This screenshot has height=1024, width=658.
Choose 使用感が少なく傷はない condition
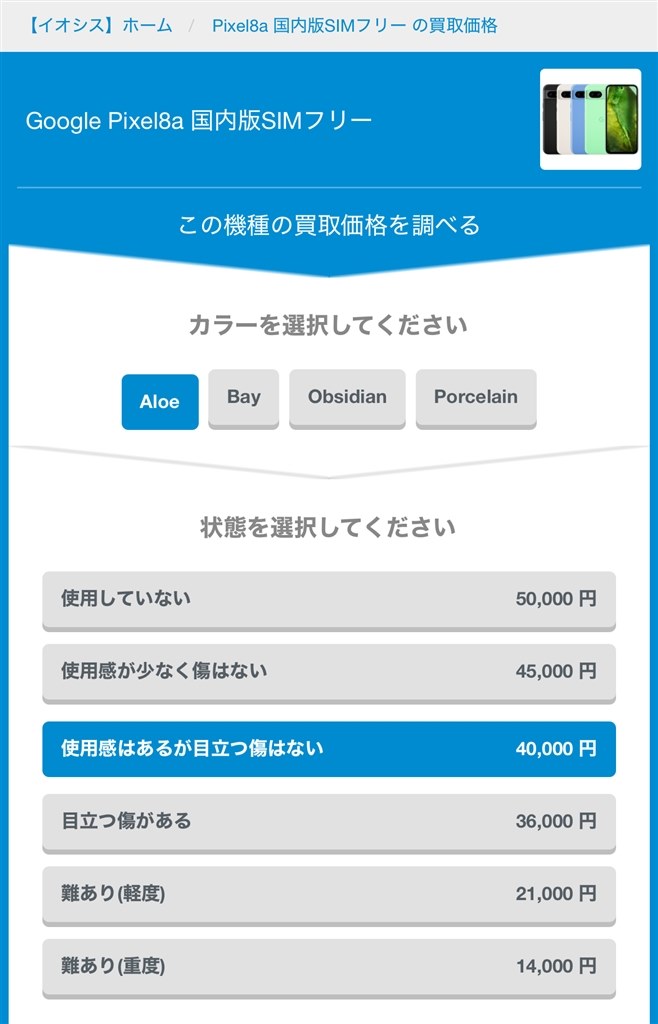coord(329,673)
